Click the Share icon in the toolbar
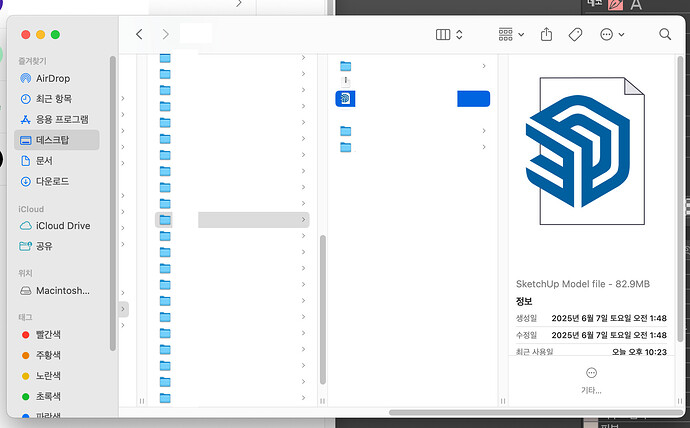Screen dimensions: 690x428 [x=546, y=34]
